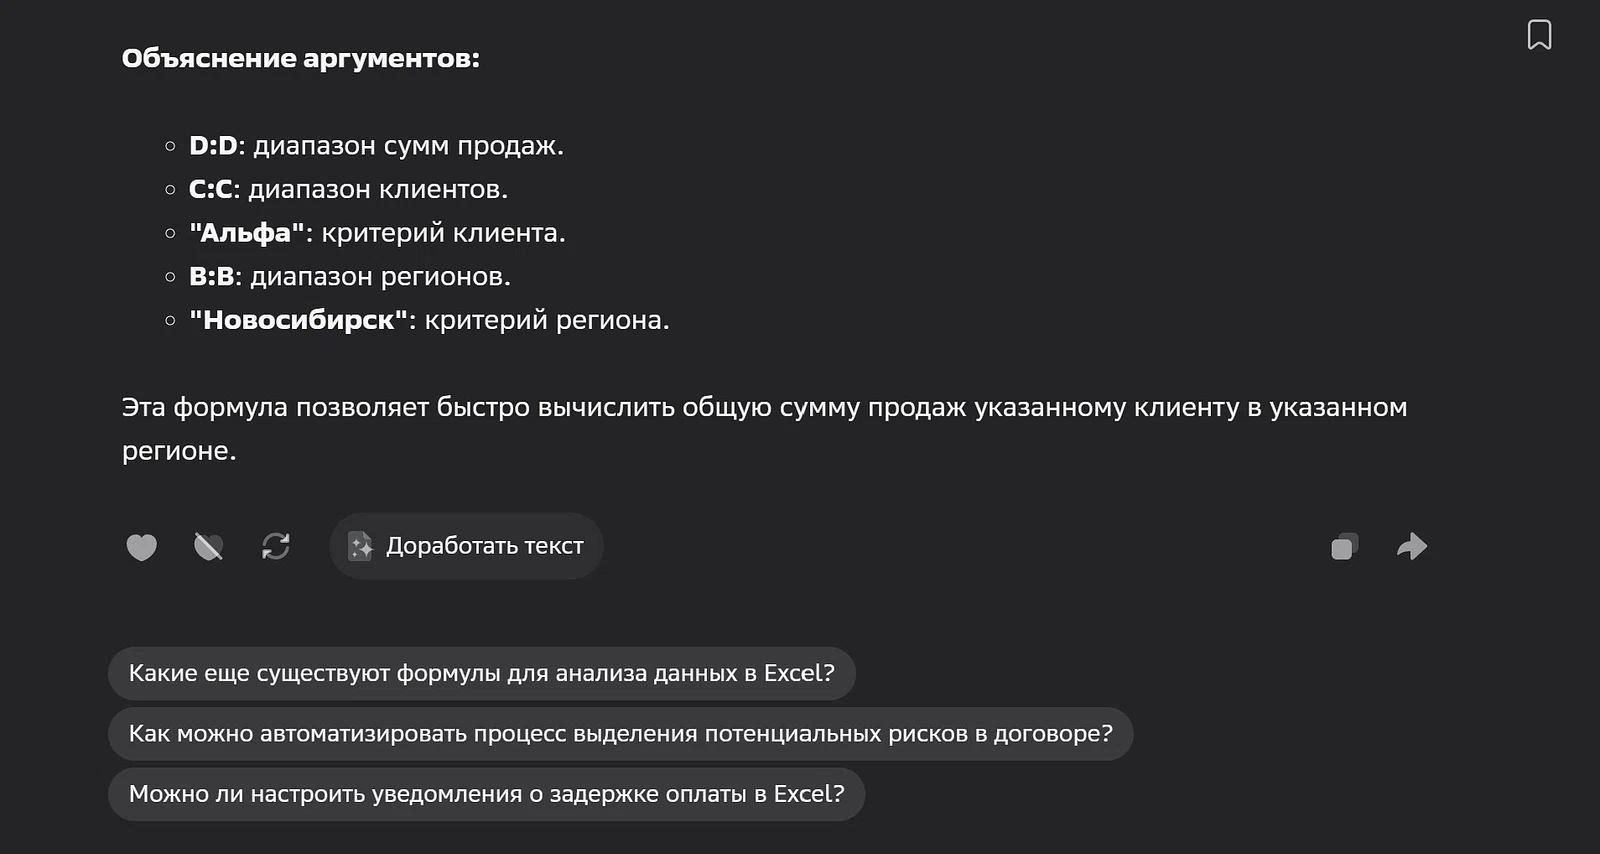Image resolution: width=1600 pixels, height=854 pixels.
Task: Click the bold term "Альфа" in the list
Action: [247, 232]
